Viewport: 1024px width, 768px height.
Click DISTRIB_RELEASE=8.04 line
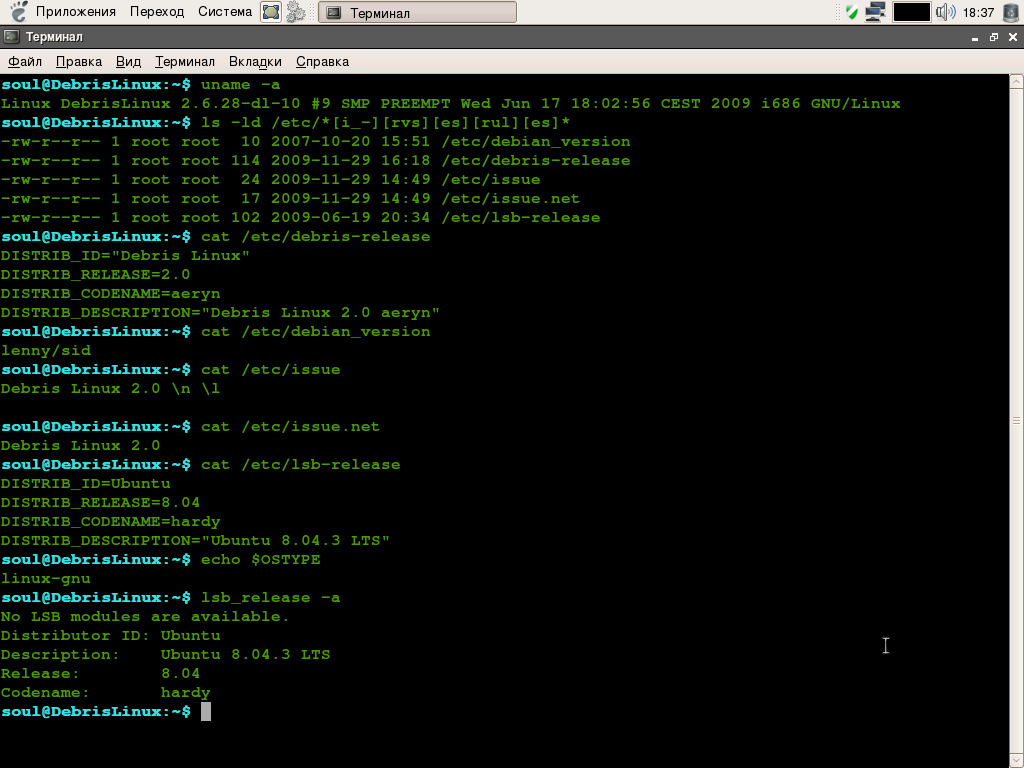pos(100,502)
